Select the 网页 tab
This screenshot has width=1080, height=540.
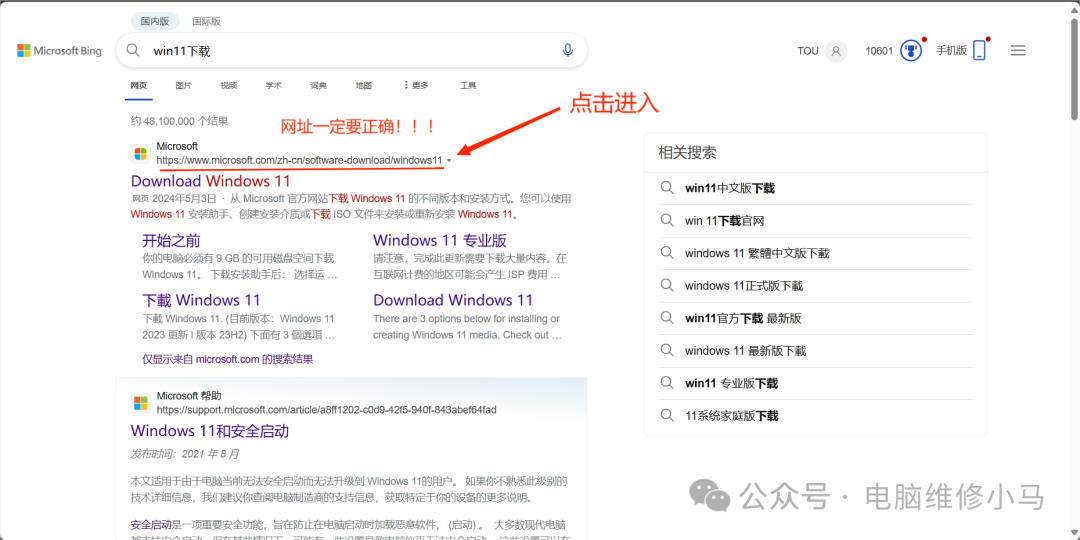point(138,85)
